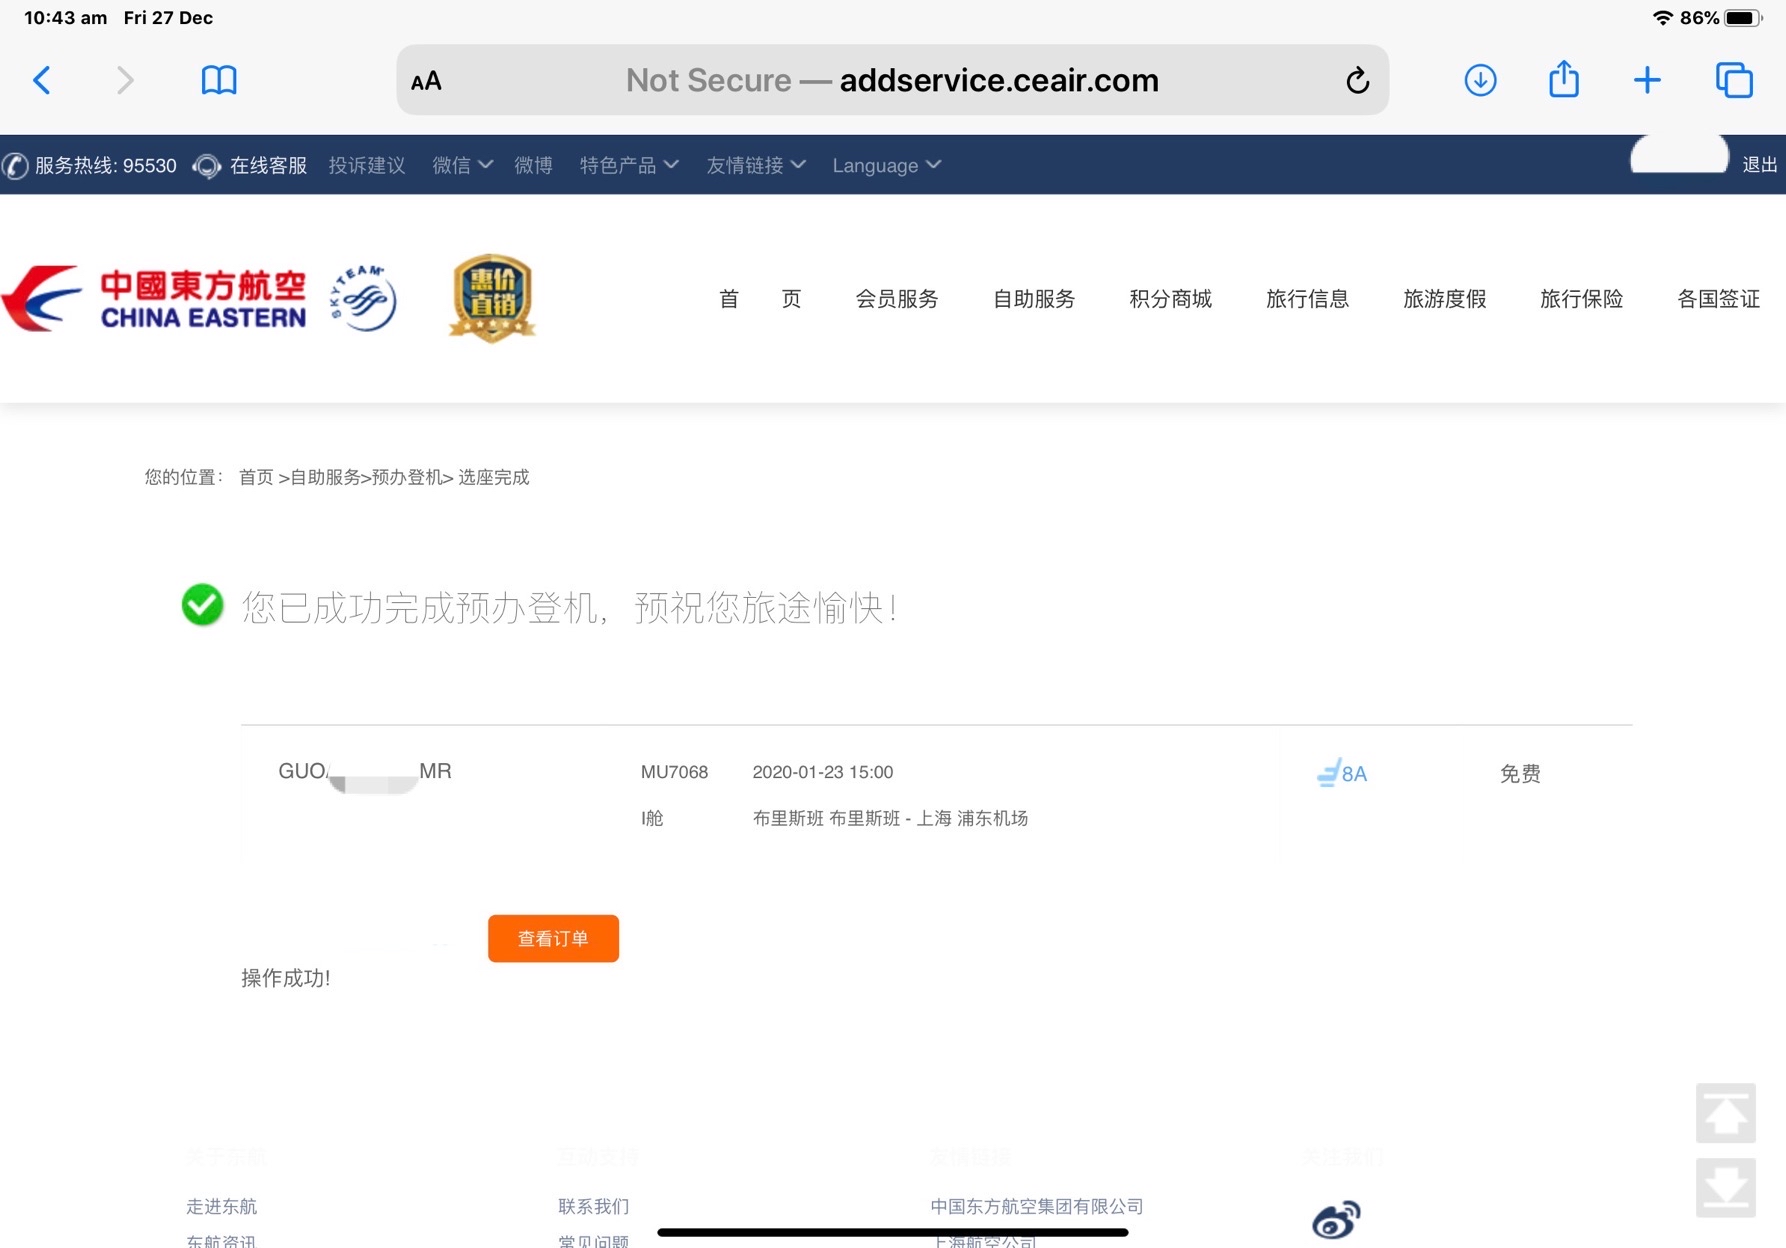Open the AA reader text-size menu
Screen dimensions: 1786x1248
tap(426, 81)
